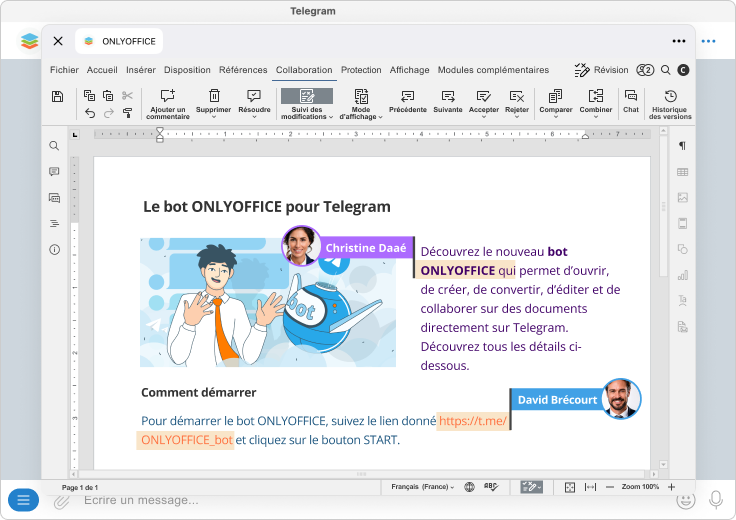
Task: Expand the Comparer dropdown
Action: click(x=556, y=117)
